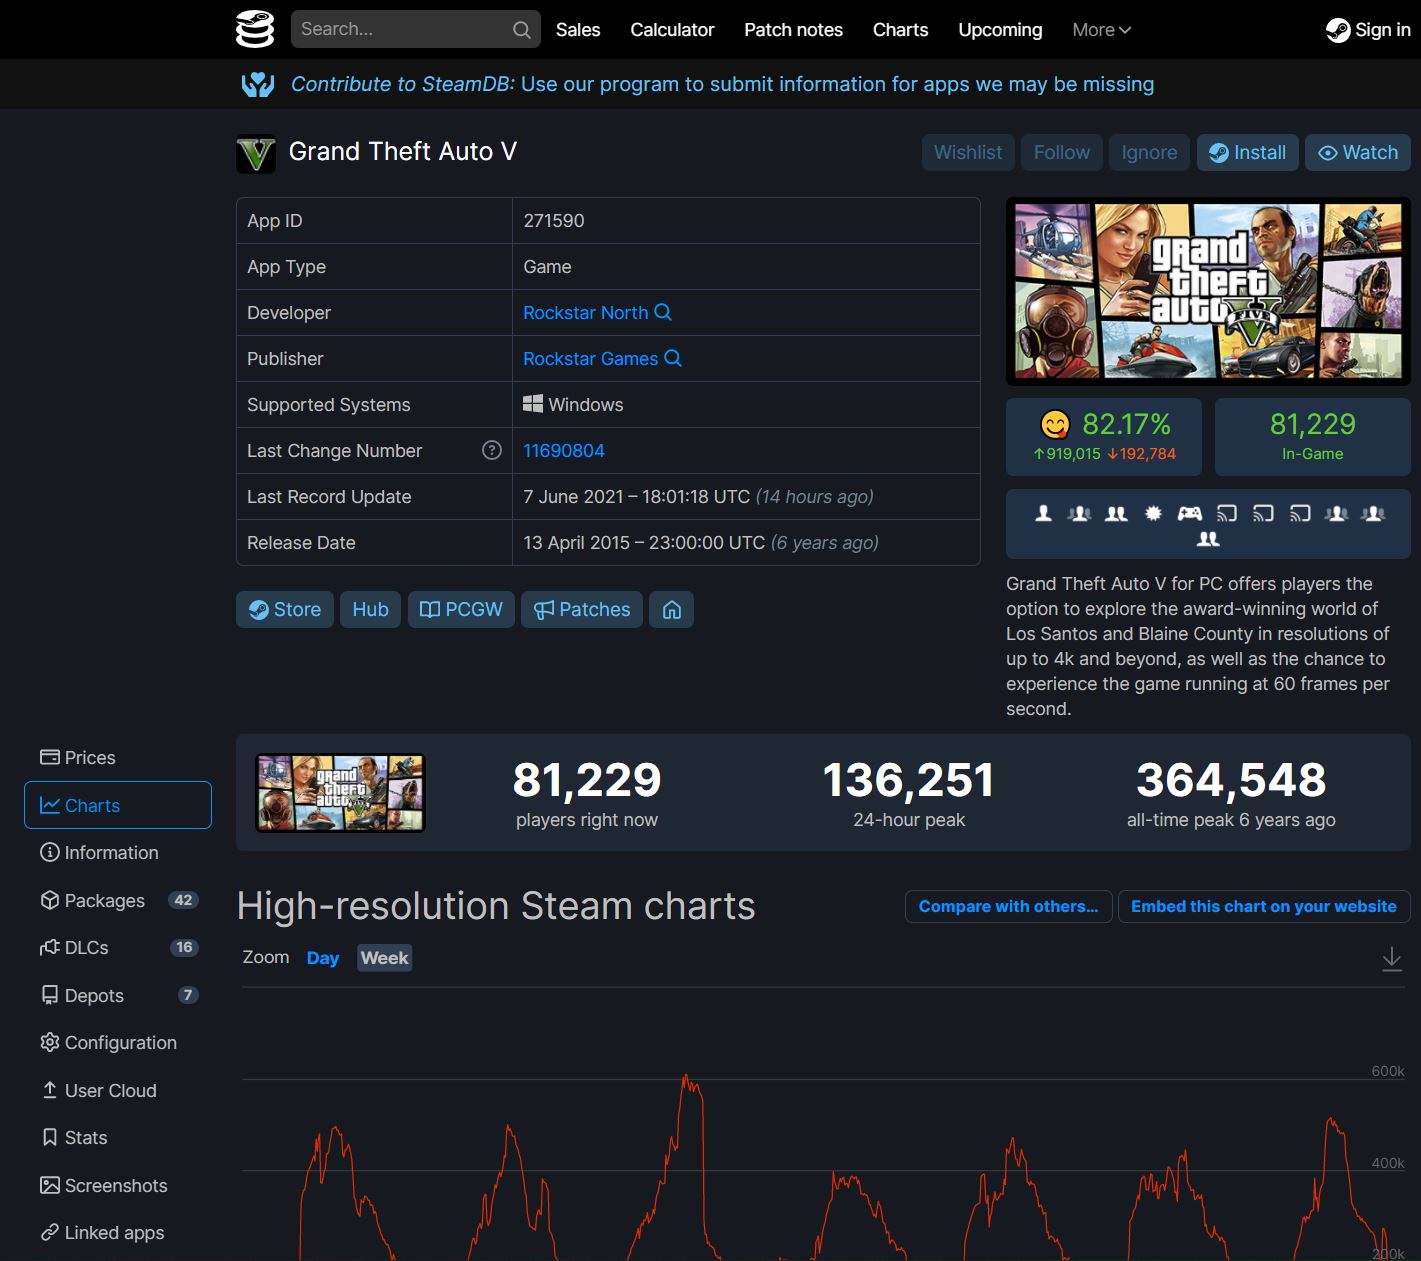The width and height of the screenshot is (1421, 1261).
Task: Open the Sales menu item
Action: pyautogui.click(x=578, y=30)
